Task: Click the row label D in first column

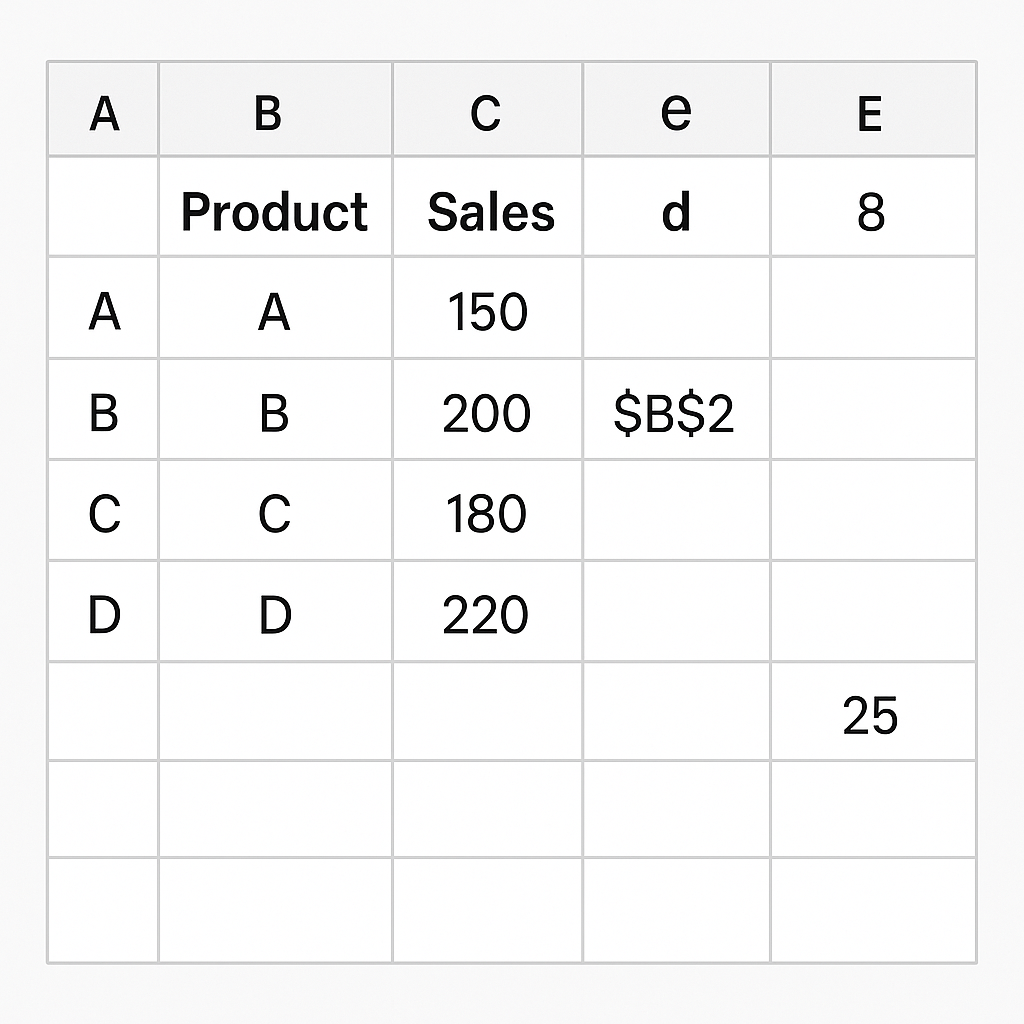Action: tap(103, 611)
